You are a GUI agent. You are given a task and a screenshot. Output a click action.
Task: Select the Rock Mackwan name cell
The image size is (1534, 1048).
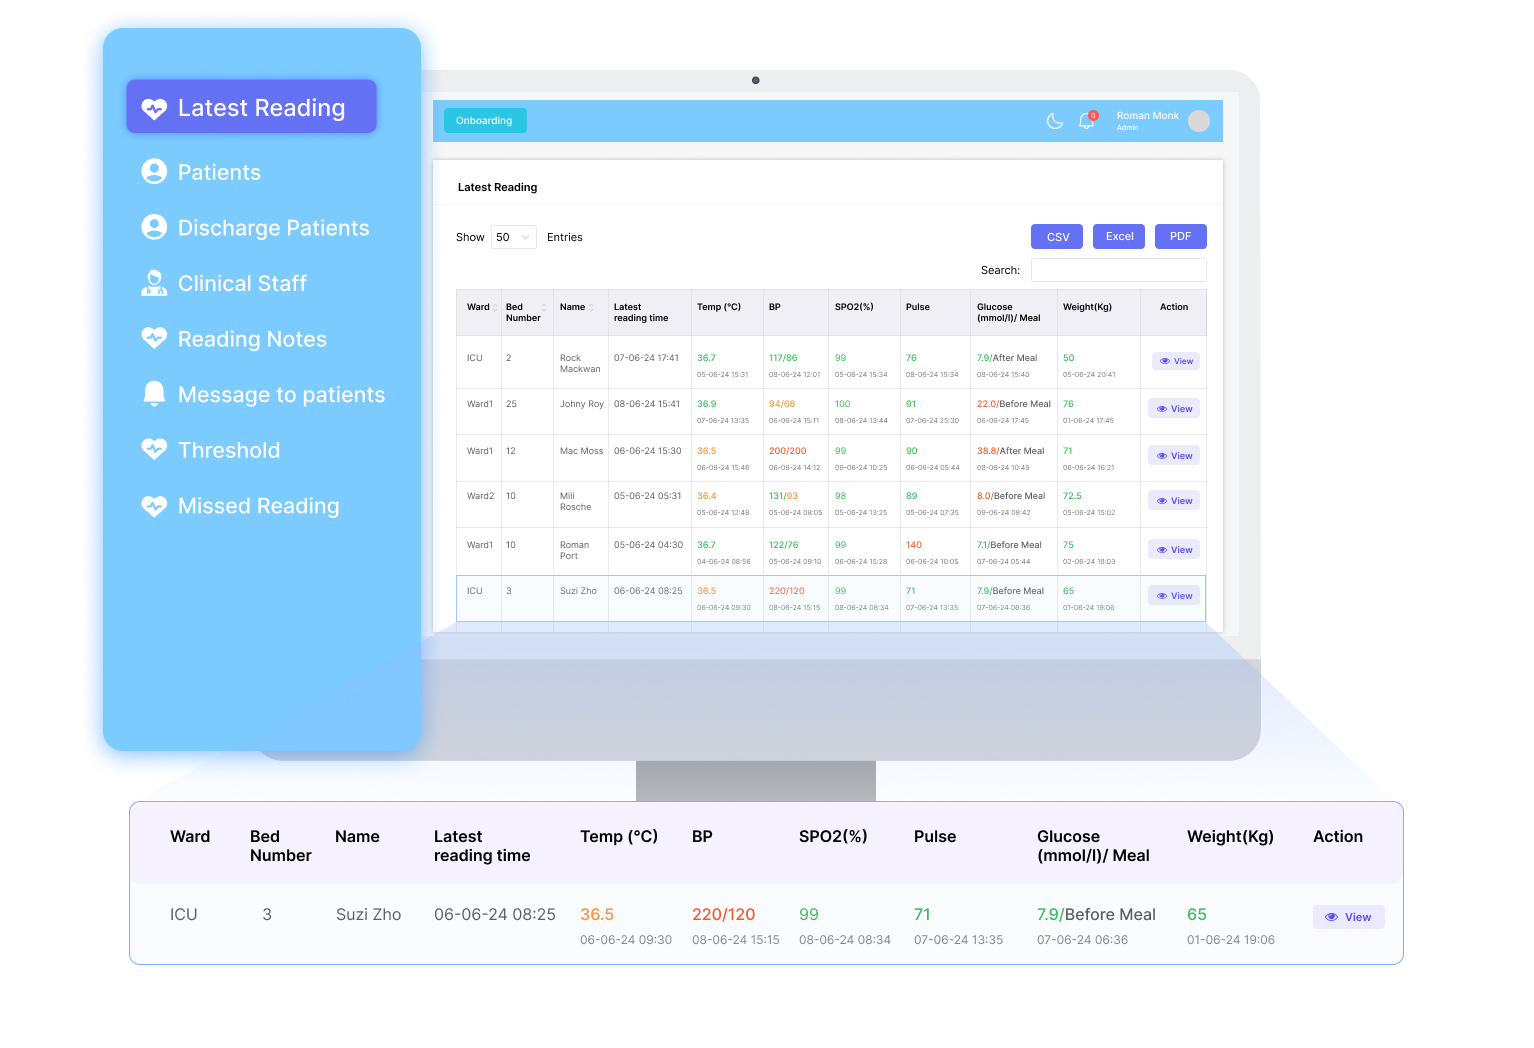click(580, 363)
